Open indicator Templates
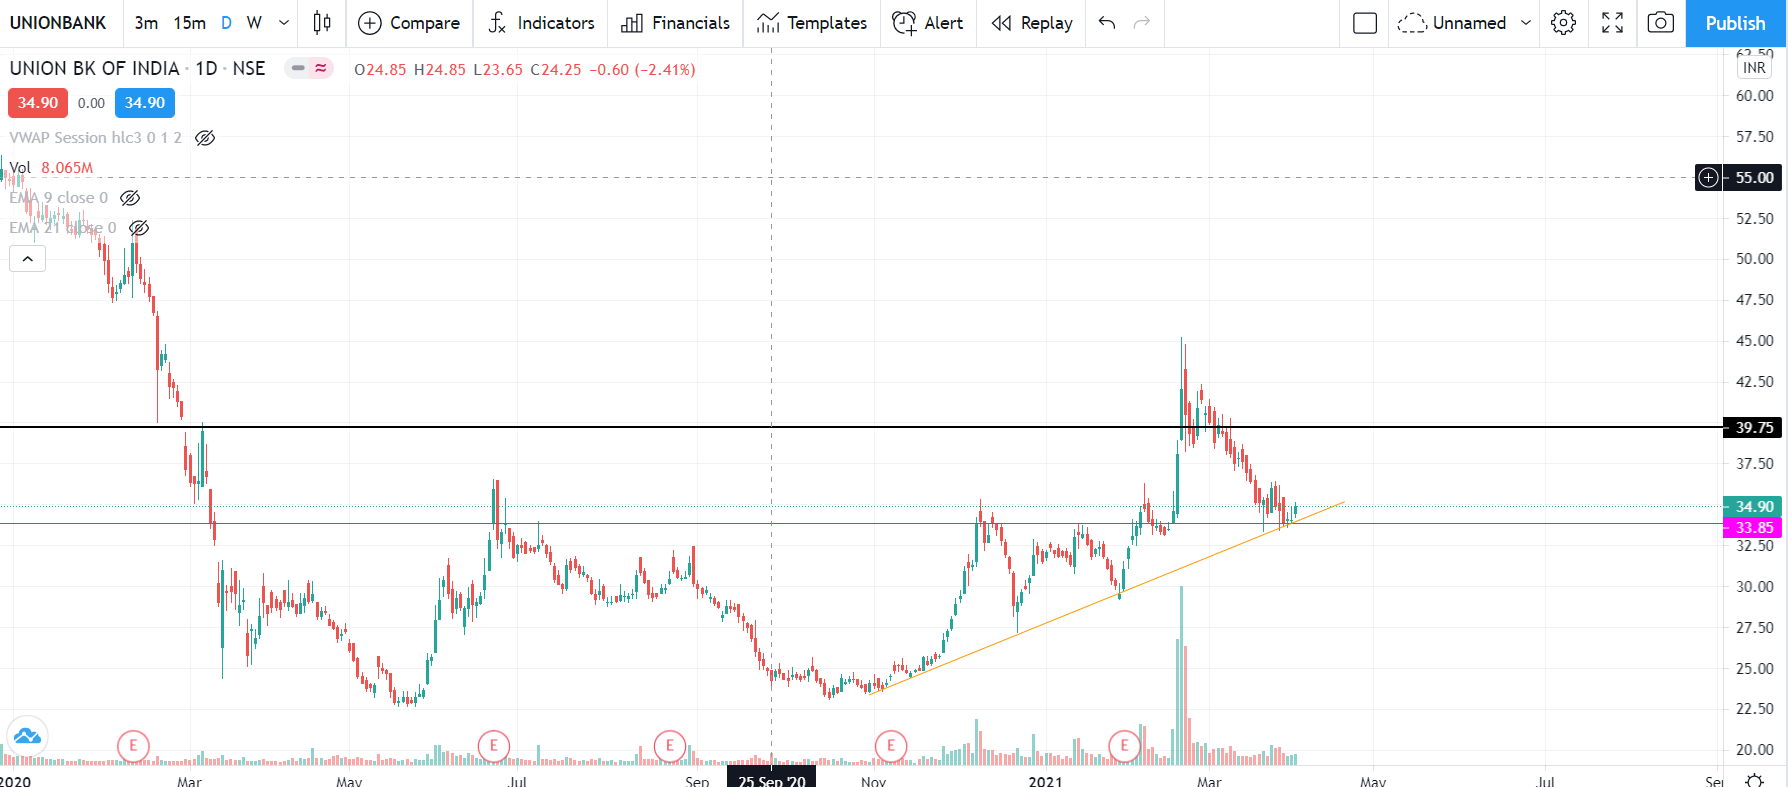 tap(811, 23)
